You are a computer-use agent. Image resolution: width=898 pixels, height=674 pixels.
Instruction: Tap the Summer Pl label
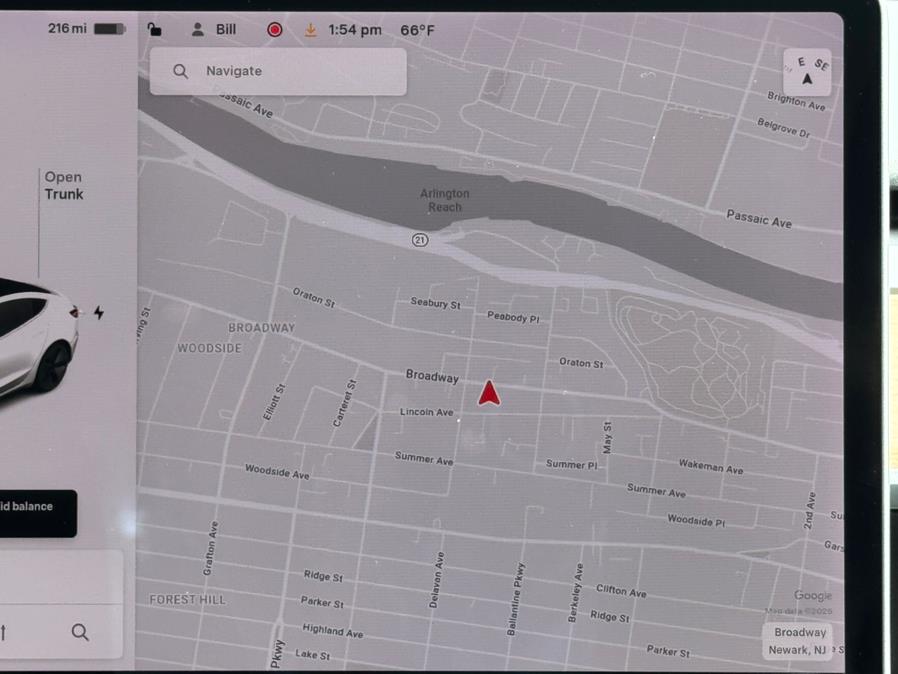572,464
